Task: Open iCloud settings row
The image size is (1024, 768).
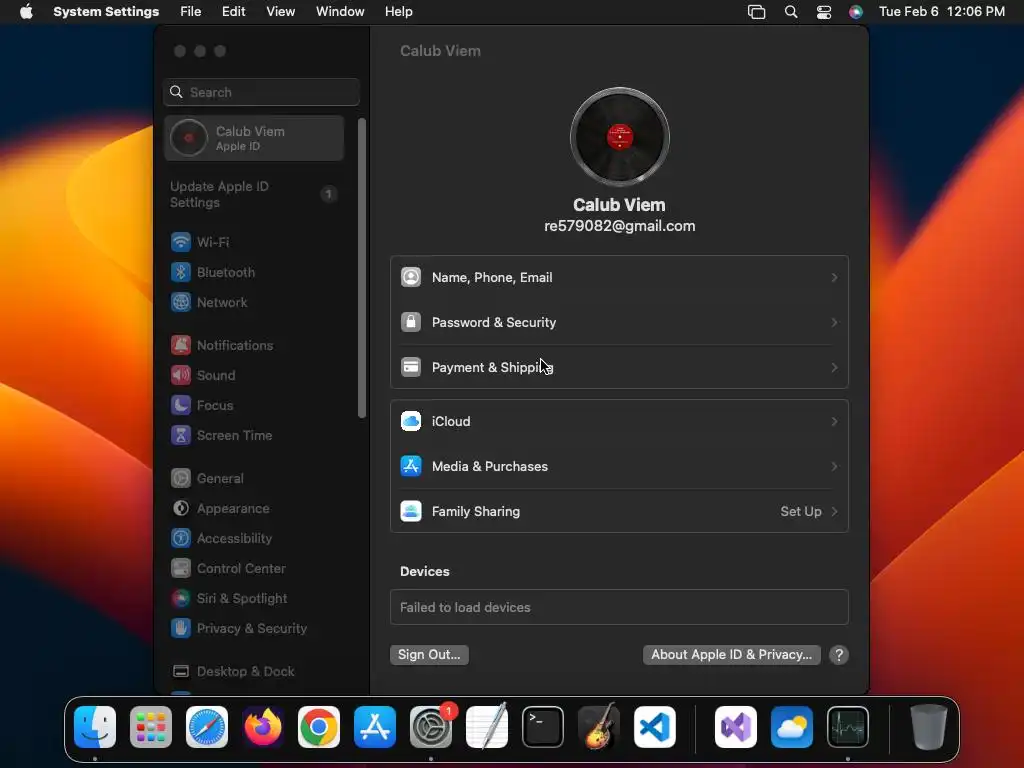Action: point(619,422)
